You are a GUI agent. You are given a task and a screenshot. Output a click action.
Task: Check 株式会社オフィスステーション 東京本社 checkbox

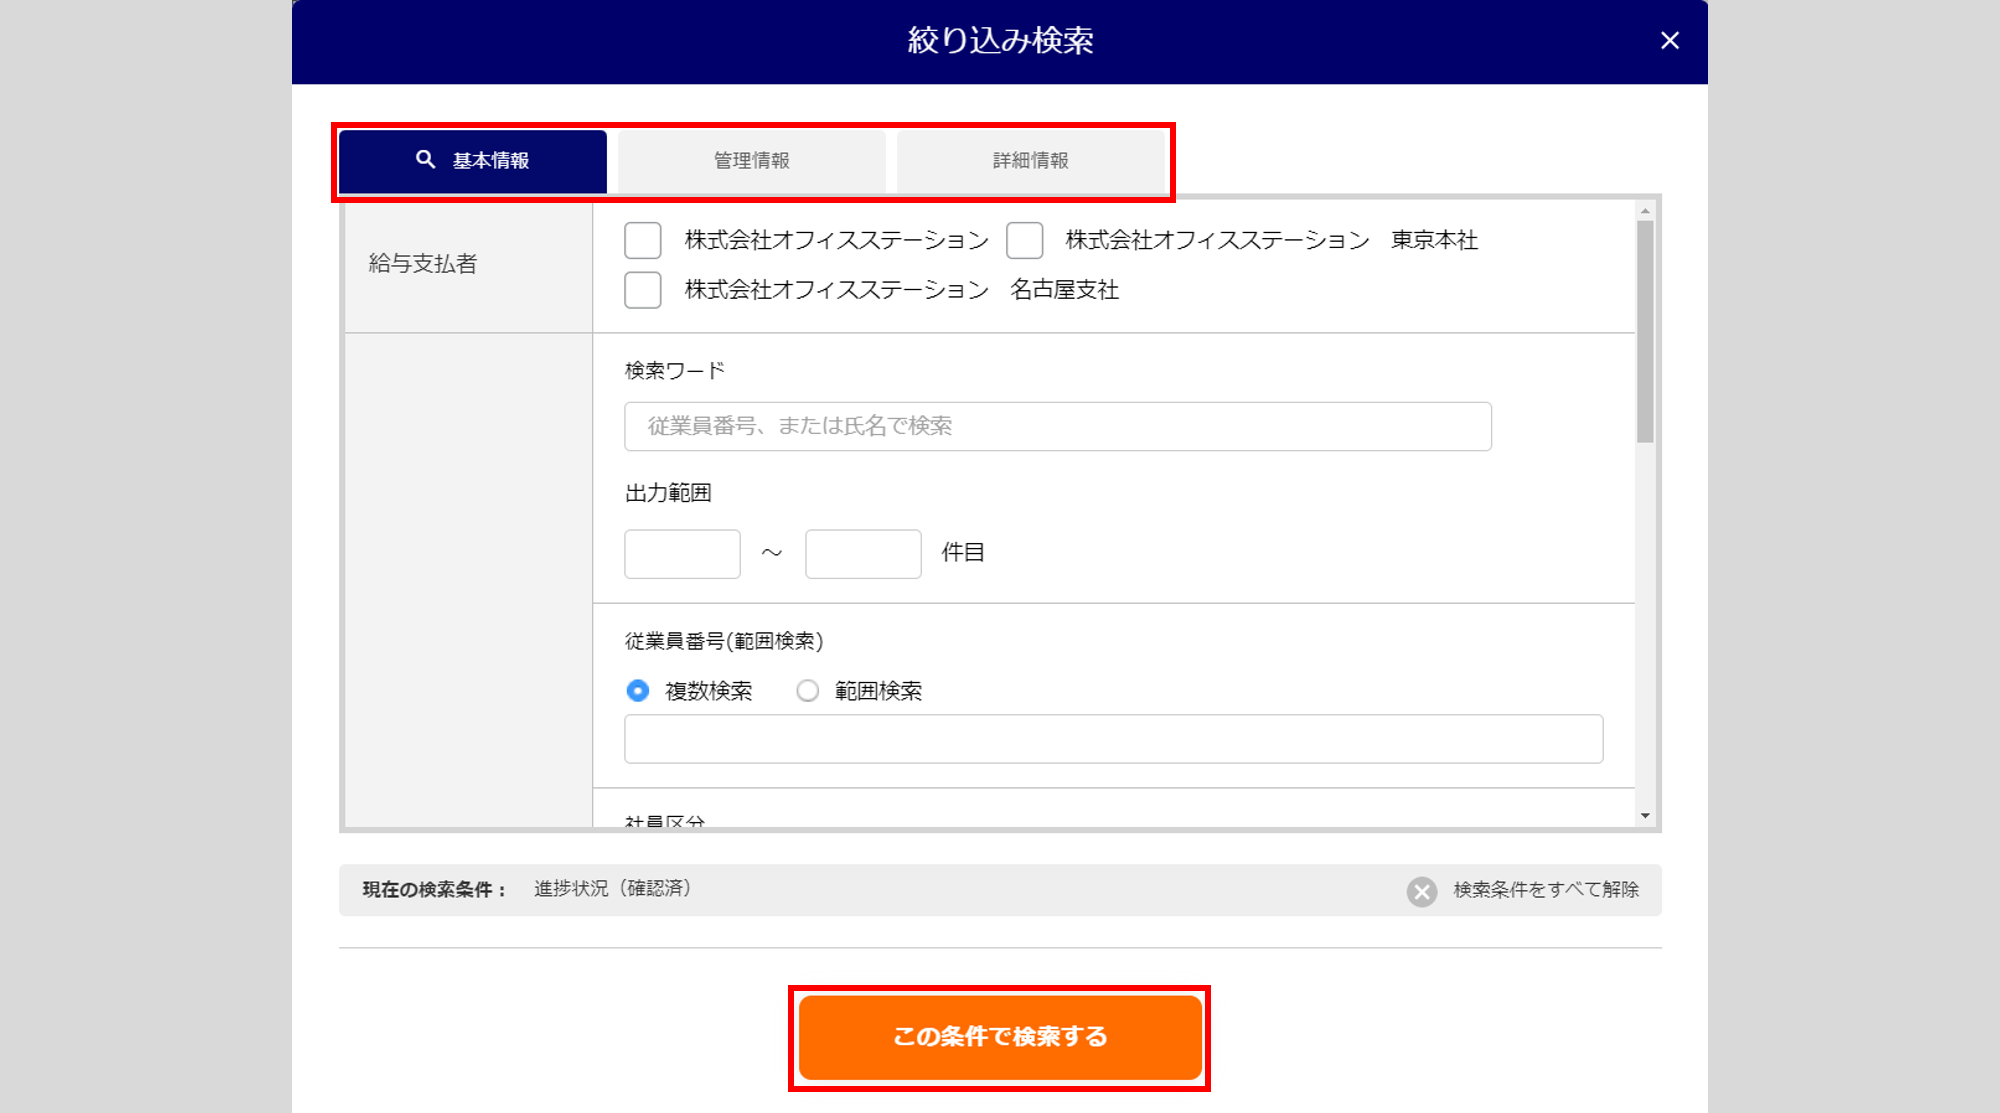click(1024, 241)
